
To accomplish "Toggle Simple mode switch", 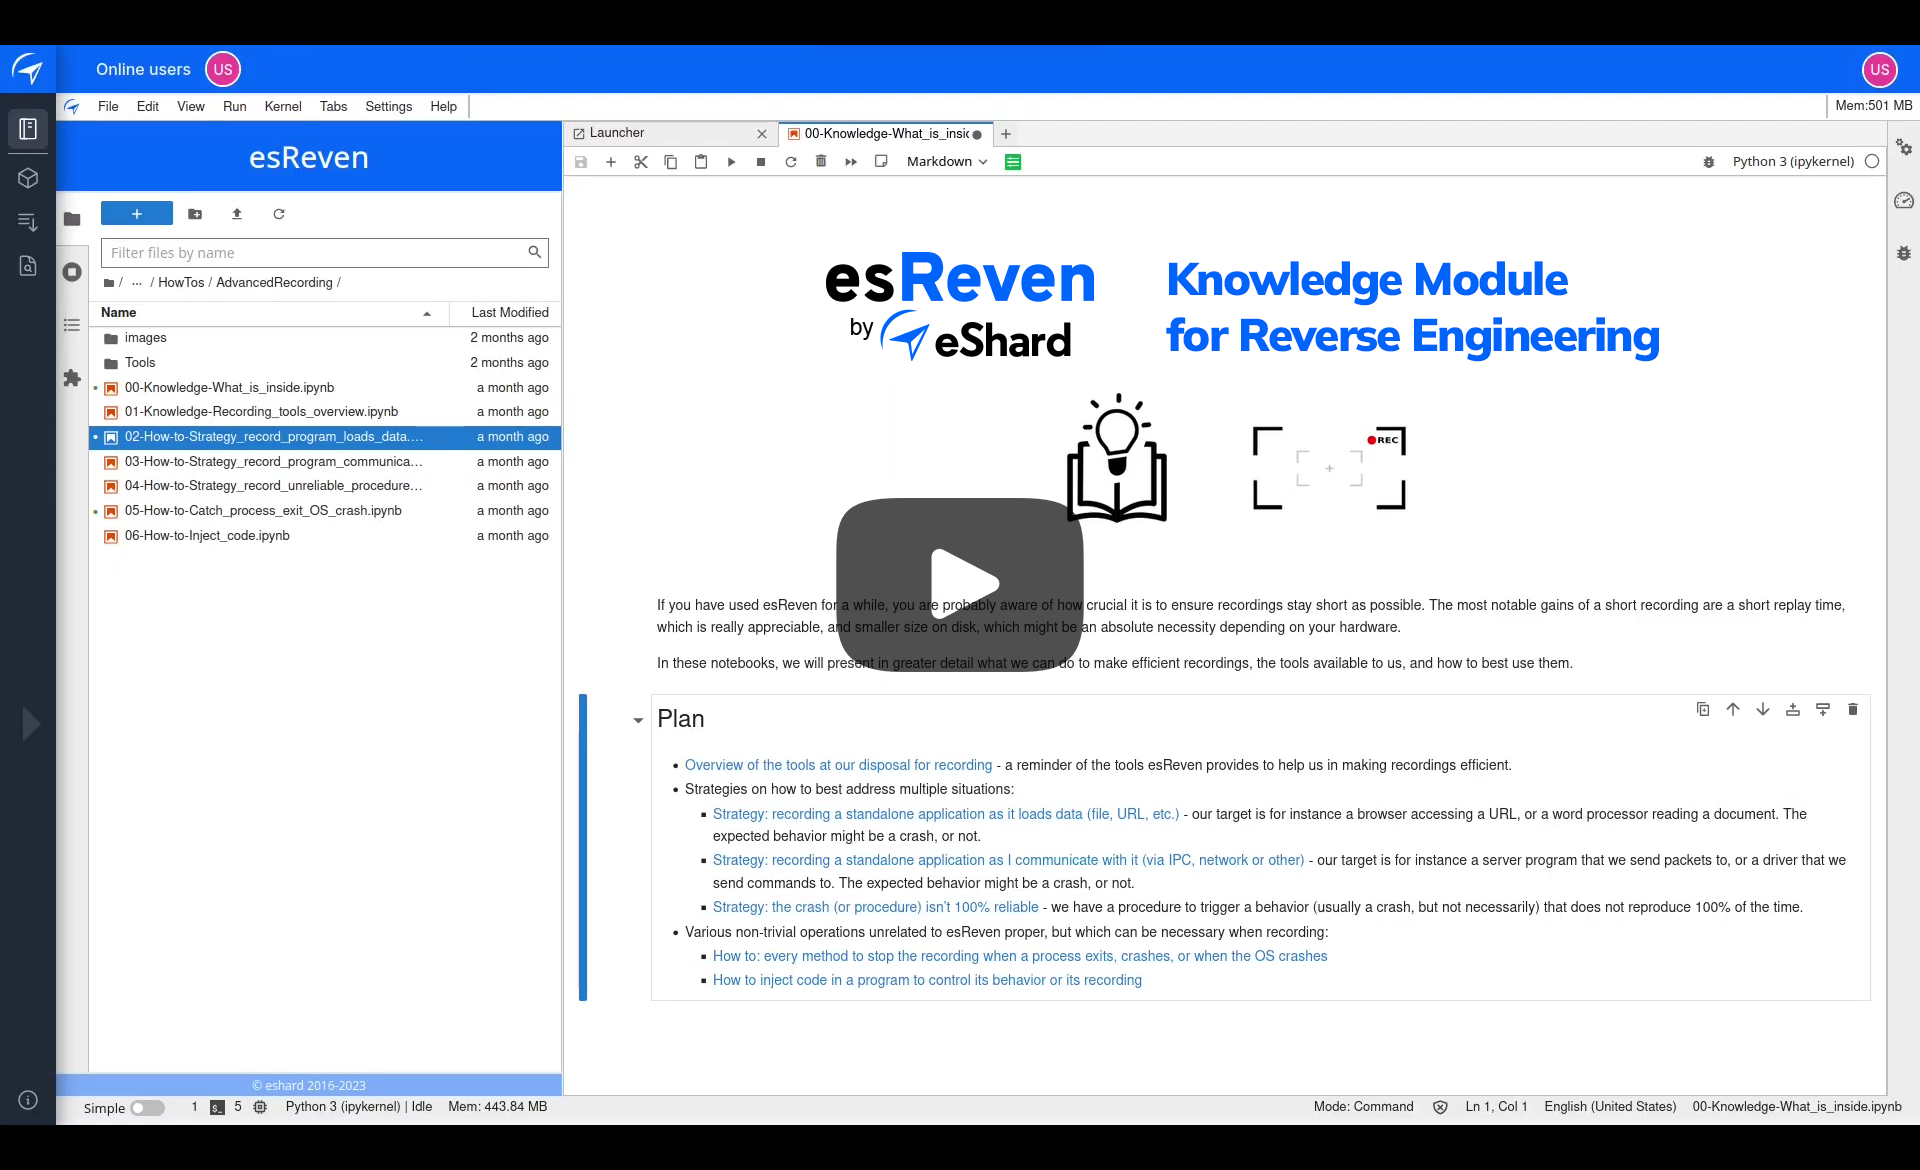I will pos(148,1108).
